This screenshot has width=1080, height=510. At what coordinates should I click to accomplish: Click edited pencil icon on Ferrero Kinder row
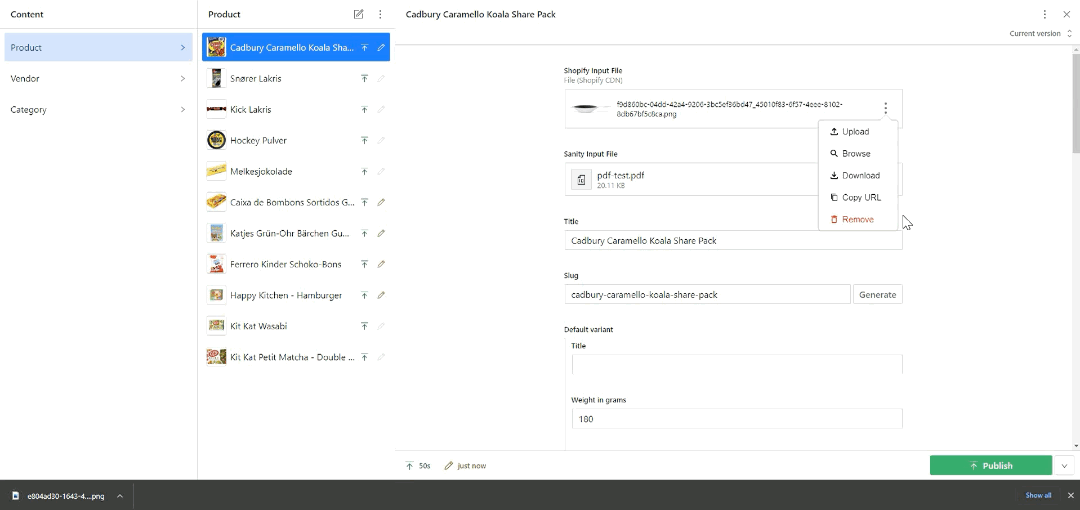point(381,264)
